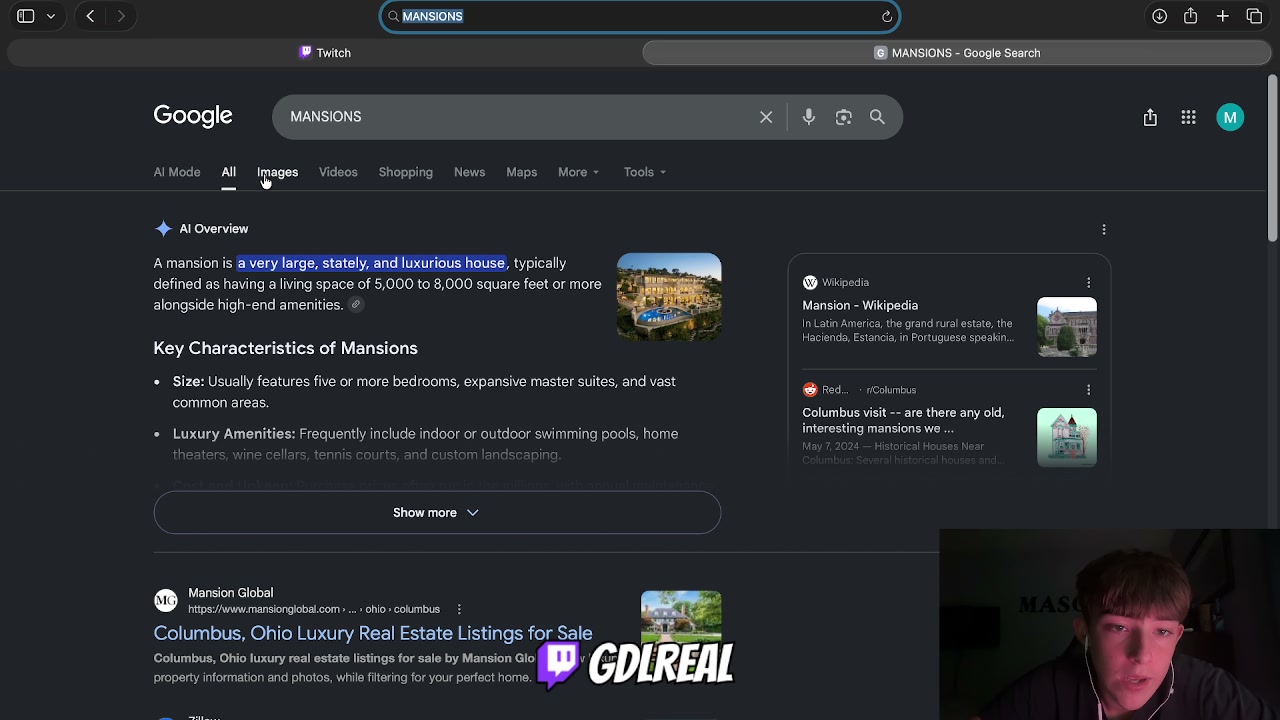Open Mansion - Wikipedia source card
1280x720 pixels.
[860, 305]
